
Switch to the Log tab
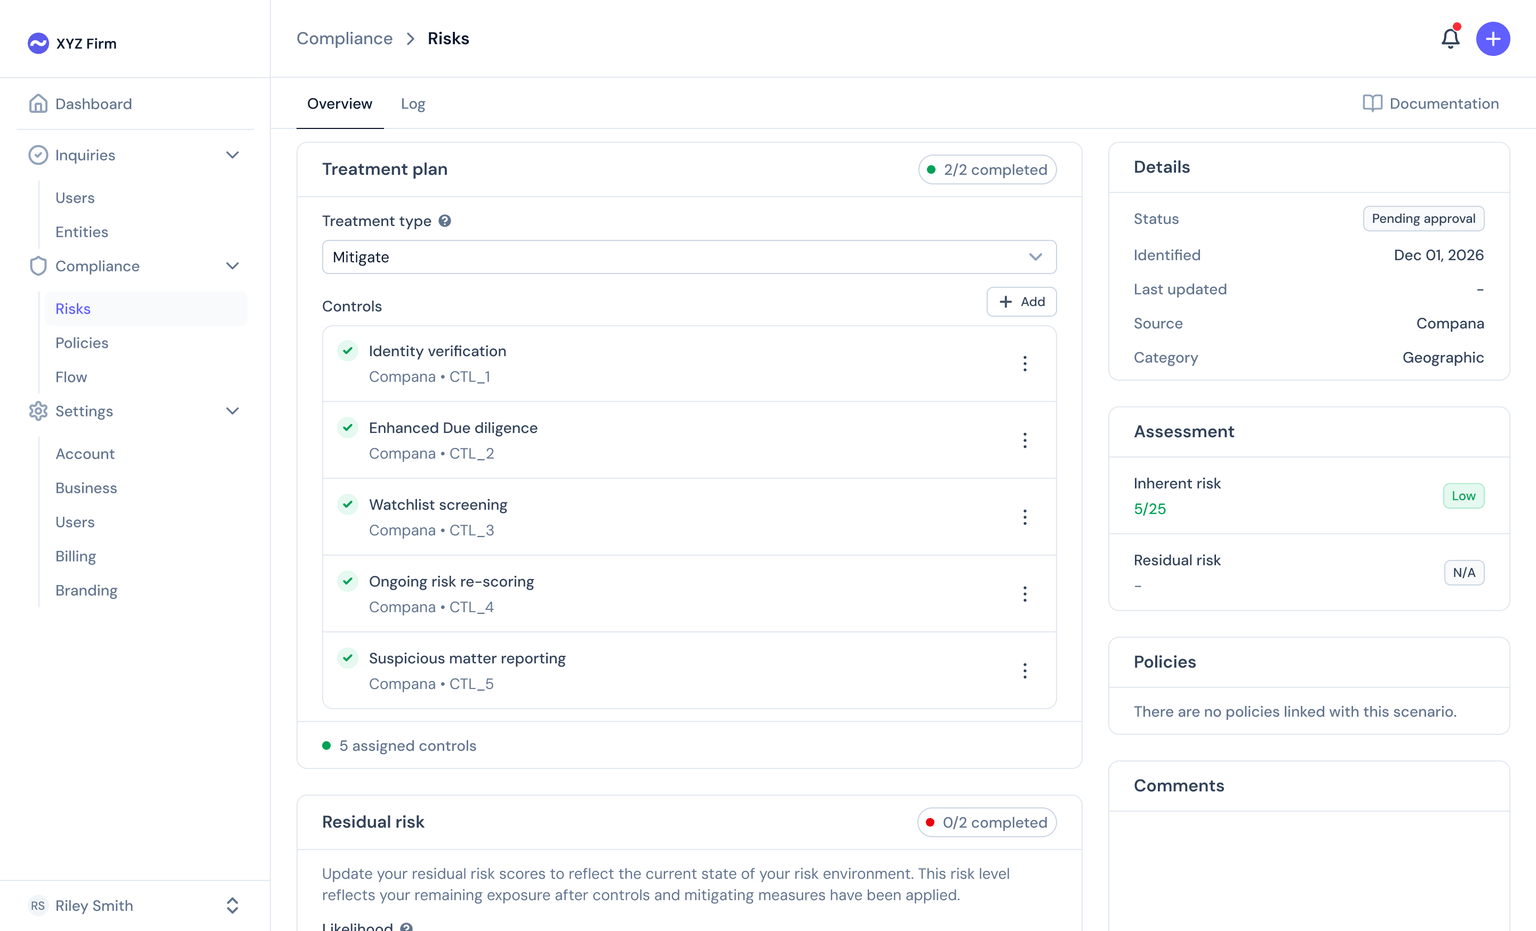413,103
